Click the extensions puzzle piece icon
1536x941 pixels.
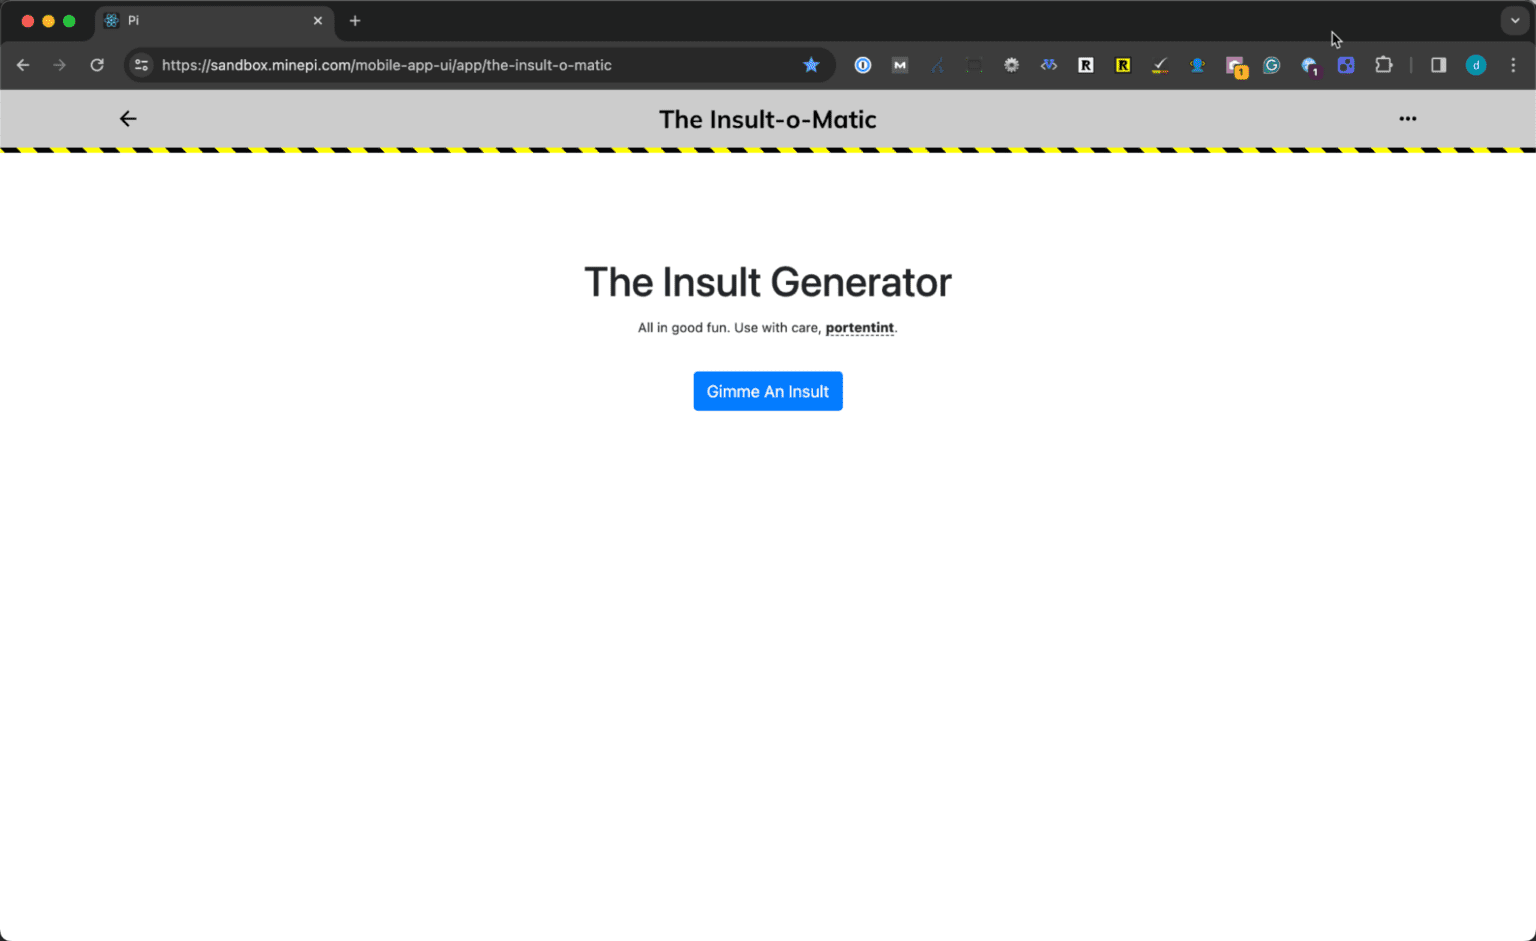[1384, 65]
